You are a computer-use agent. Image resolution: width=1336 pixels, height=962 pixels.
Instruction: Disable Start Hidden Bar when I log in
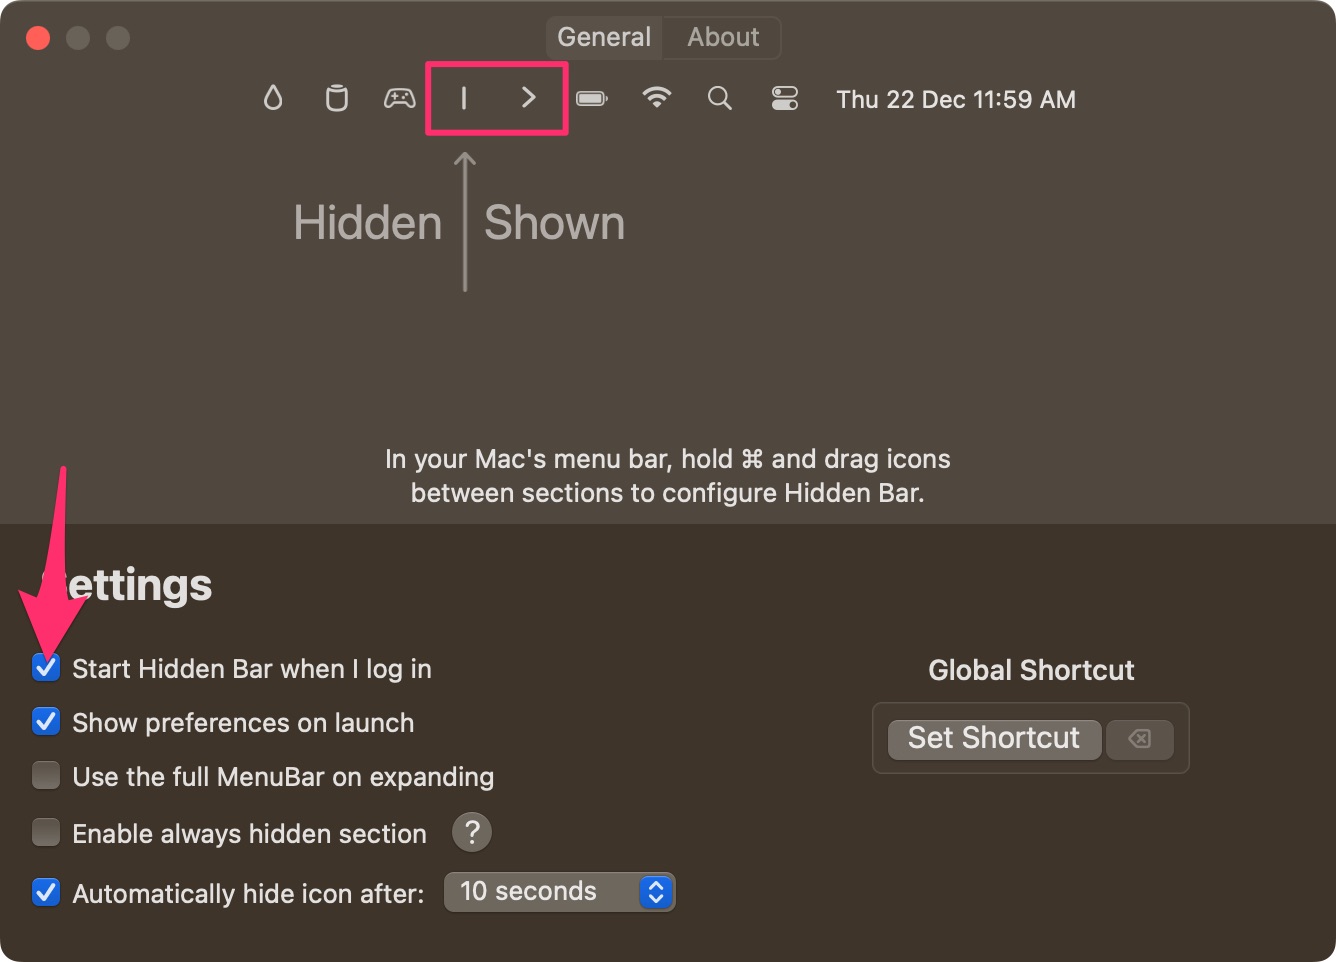coord(46,667)
